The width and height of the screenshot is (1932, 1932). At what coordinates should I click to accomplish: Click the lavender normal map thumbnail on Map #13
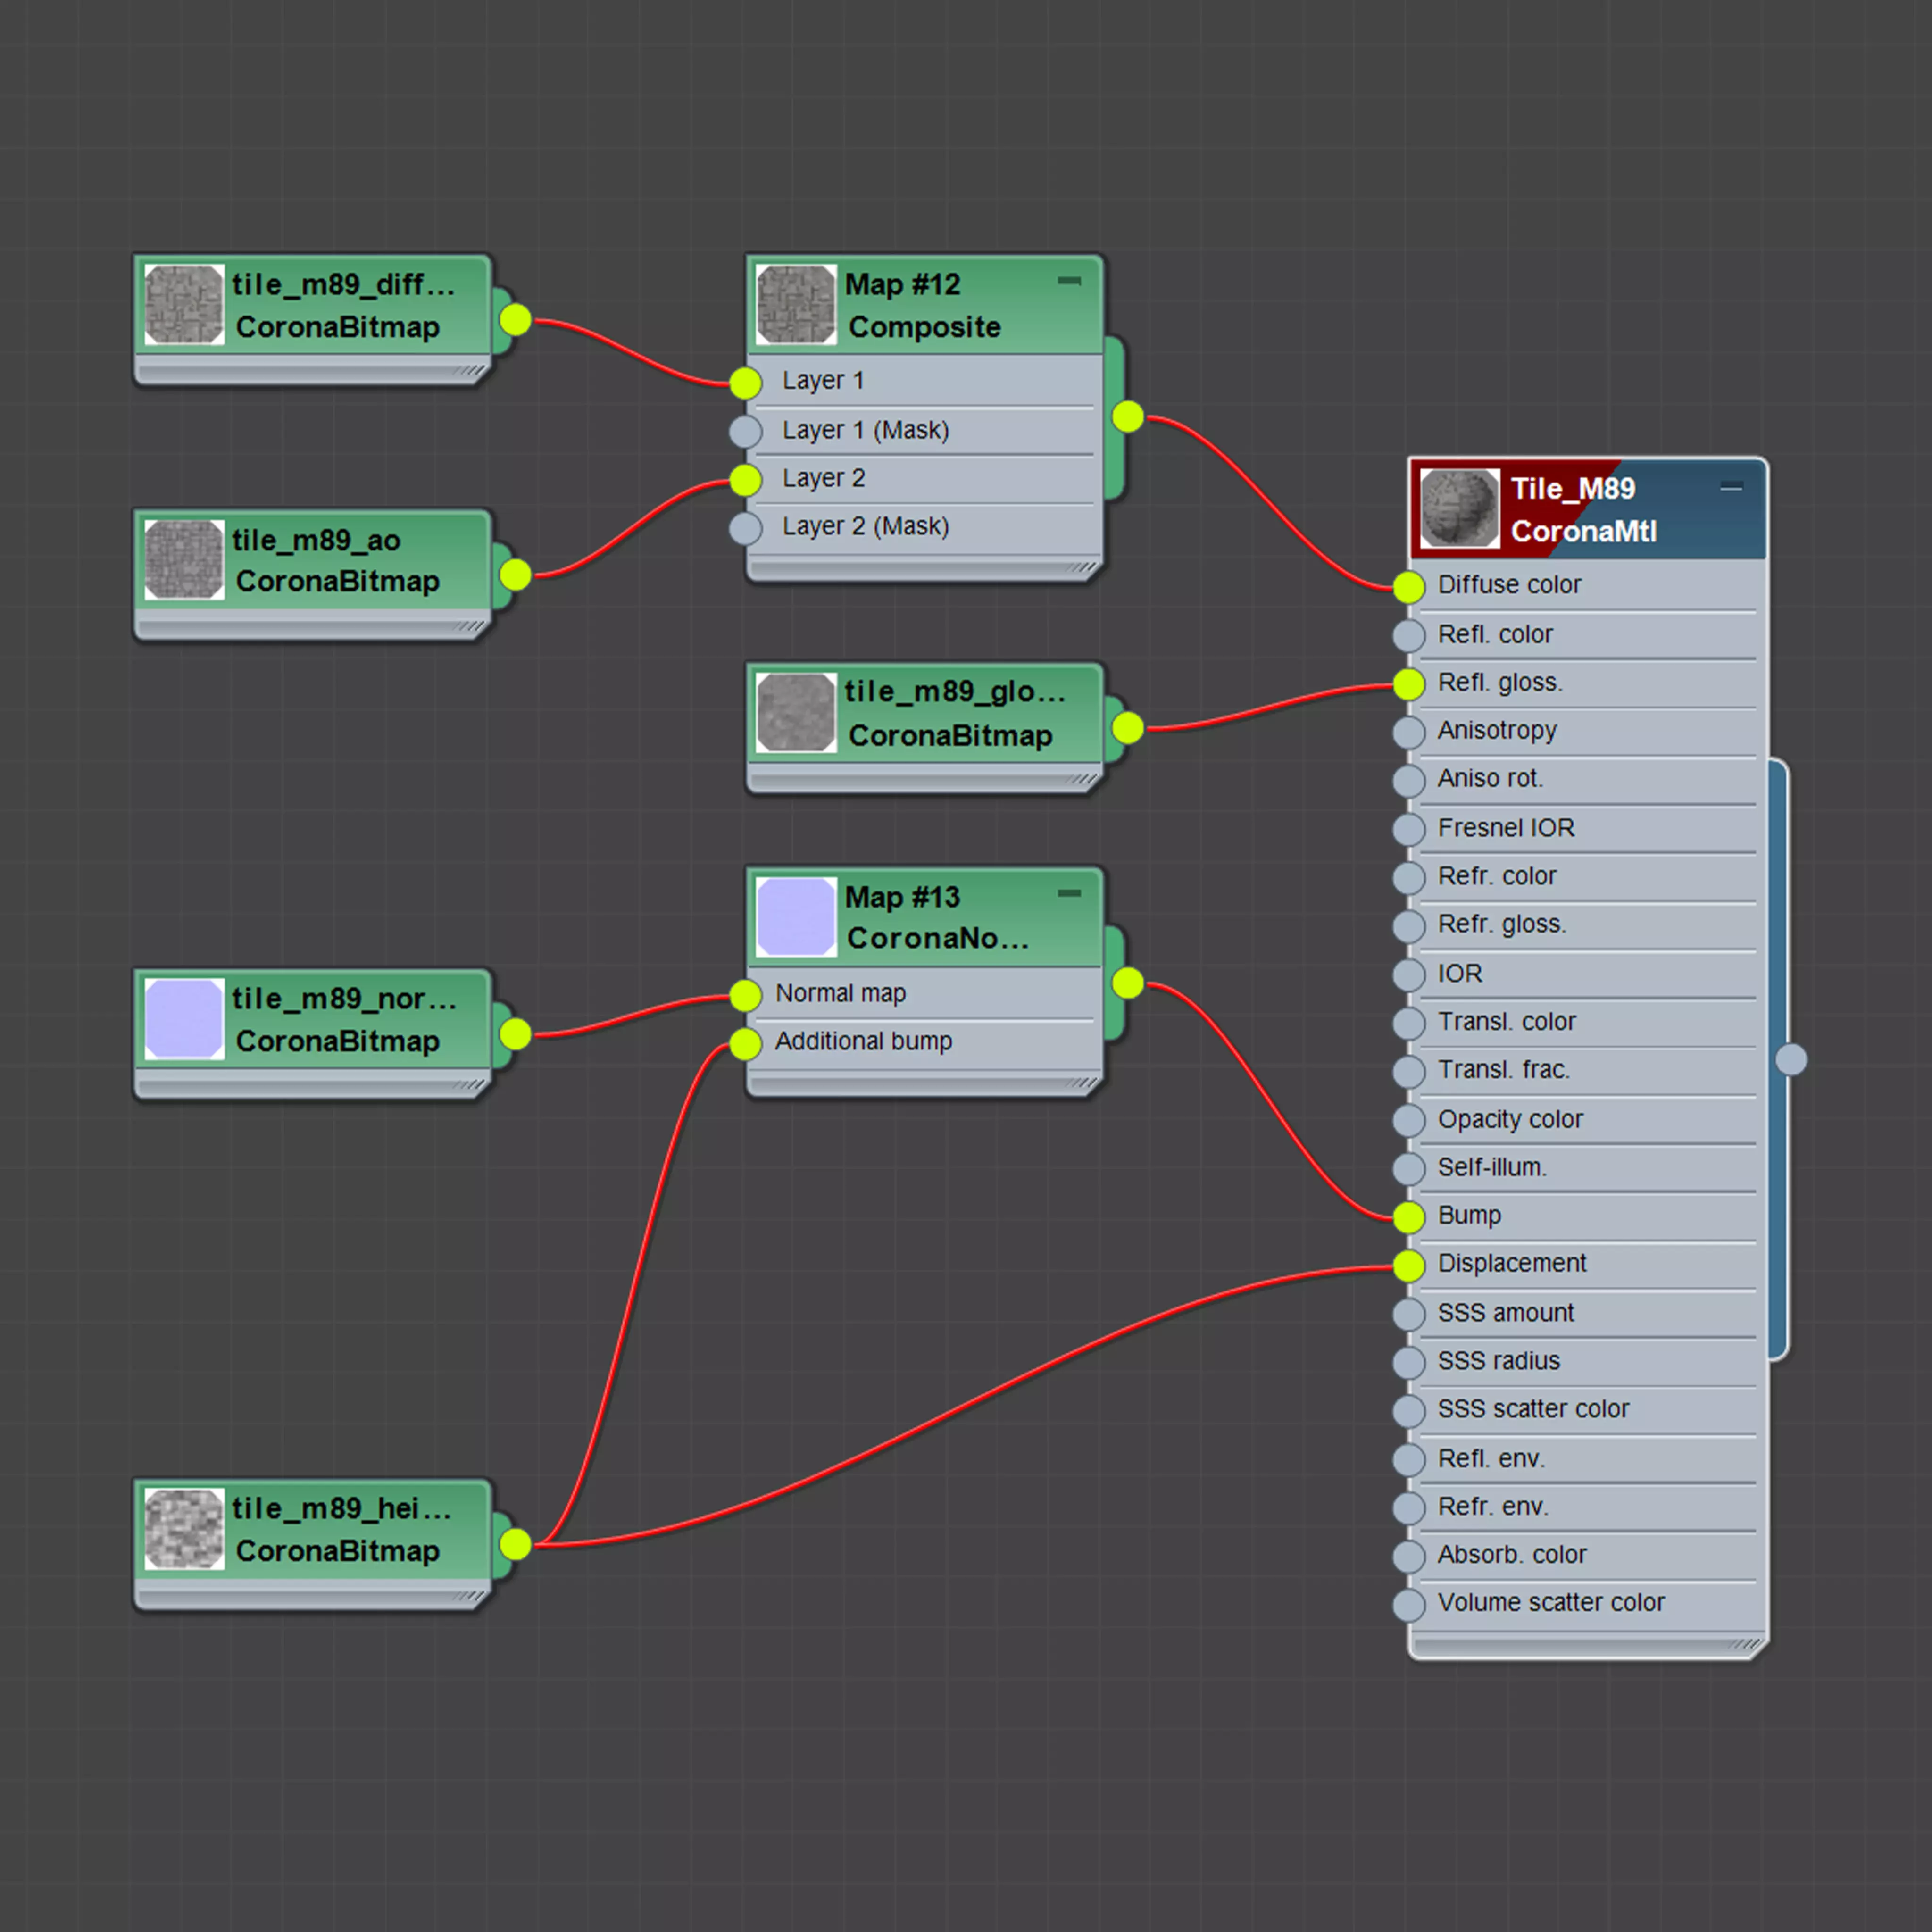(796, 917)
